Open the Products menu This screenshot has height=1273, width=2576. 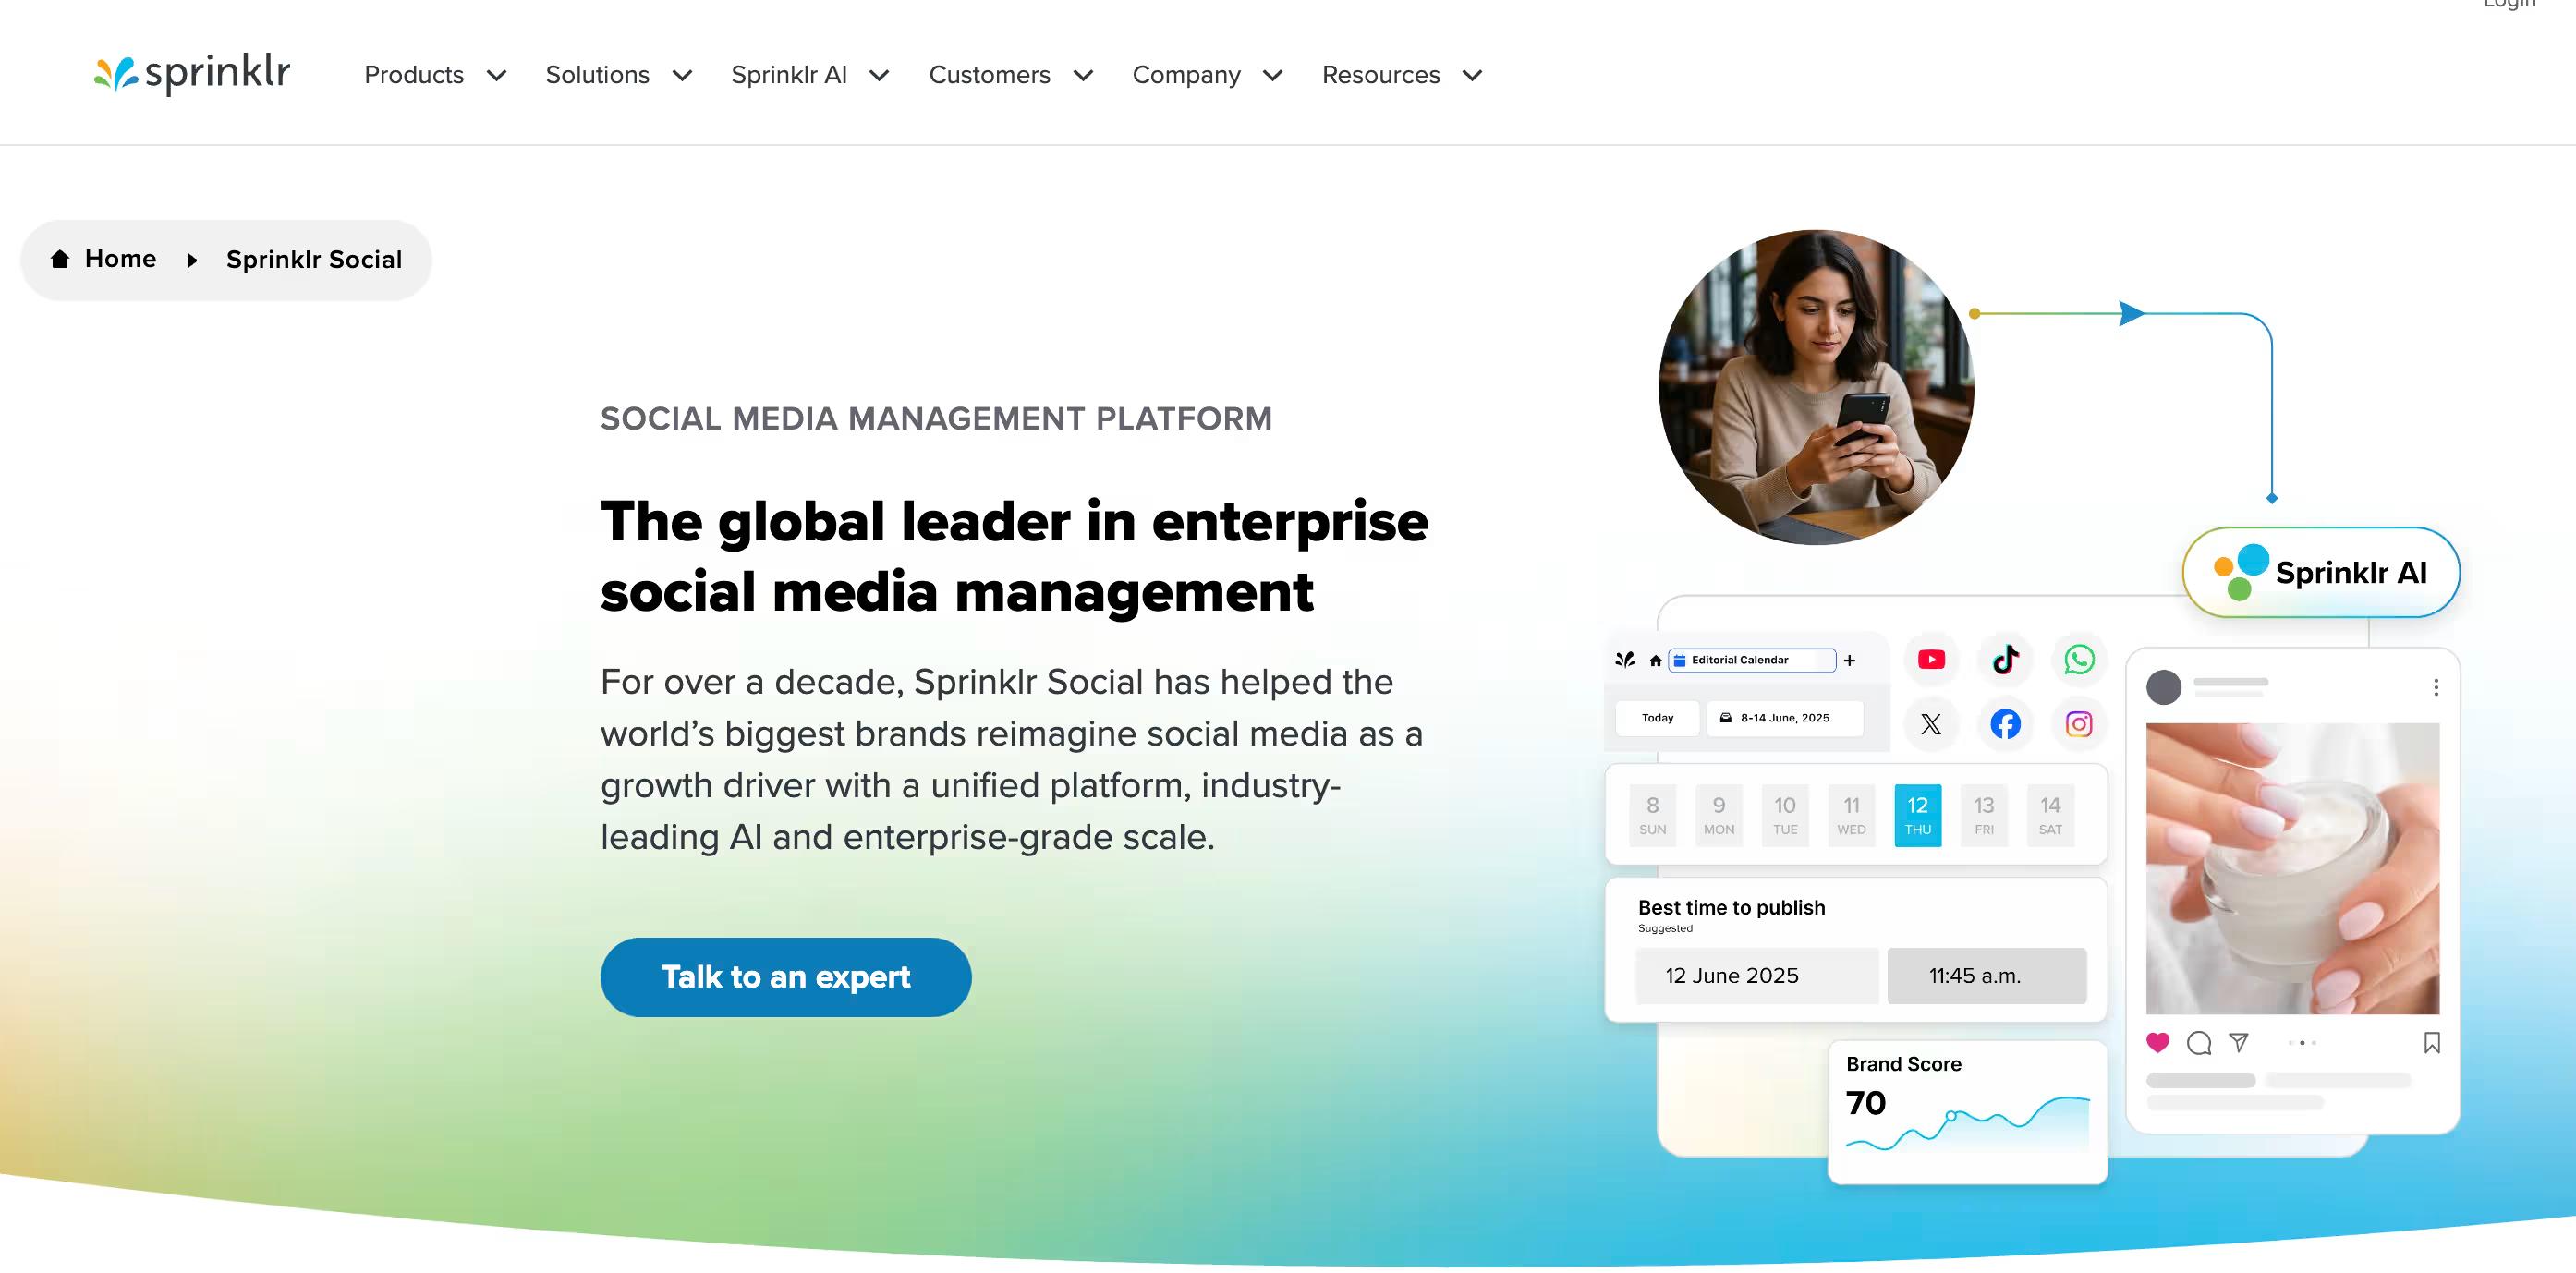tap(414, 75)
